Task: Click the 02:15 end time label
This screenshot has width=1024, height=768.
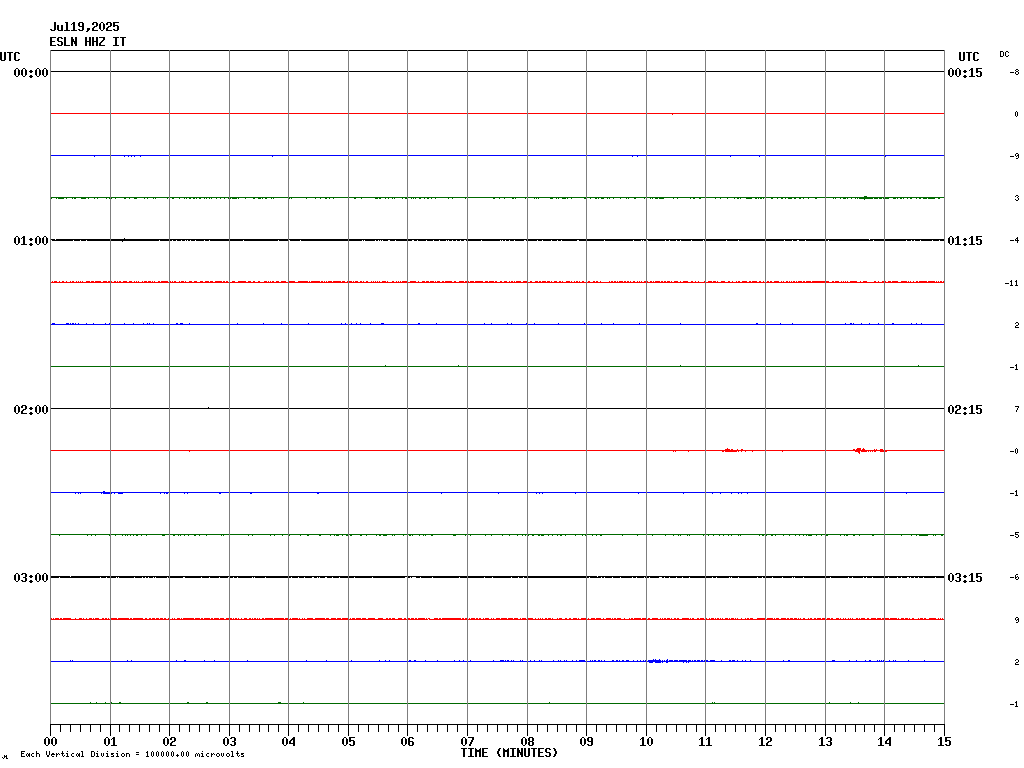Action: 965,409
